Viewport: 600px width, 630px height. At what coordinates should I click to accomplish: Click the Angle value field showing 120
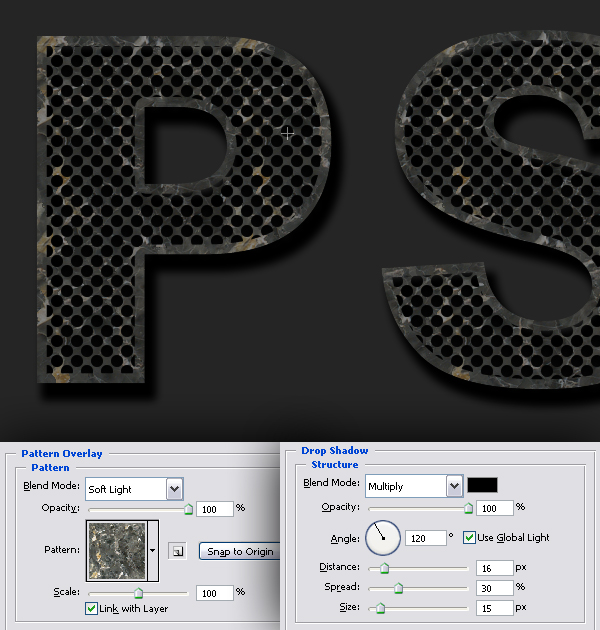pyautogui.click(x=426, y=538)
